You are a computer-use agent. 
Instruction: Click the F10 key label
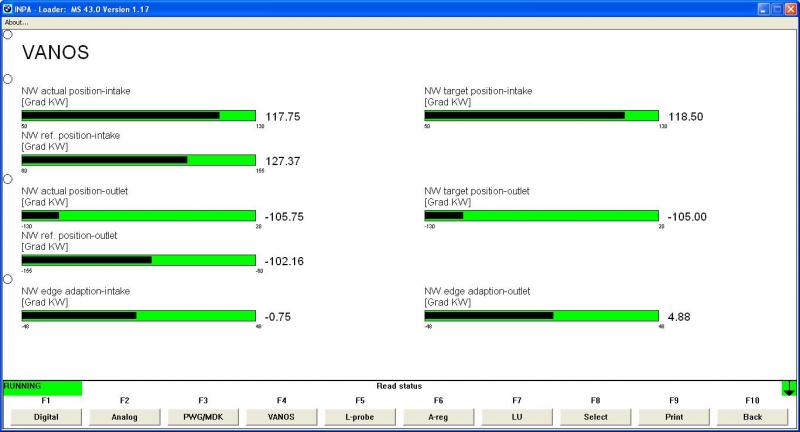[x=753, y=400]
